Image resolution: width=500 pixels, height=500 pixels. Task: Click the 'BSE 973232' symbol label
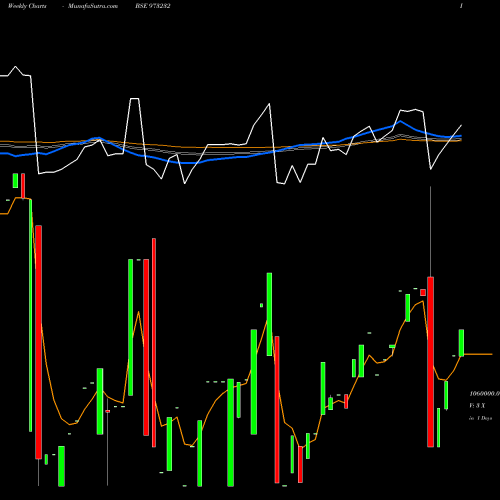[x=153, y=6]
